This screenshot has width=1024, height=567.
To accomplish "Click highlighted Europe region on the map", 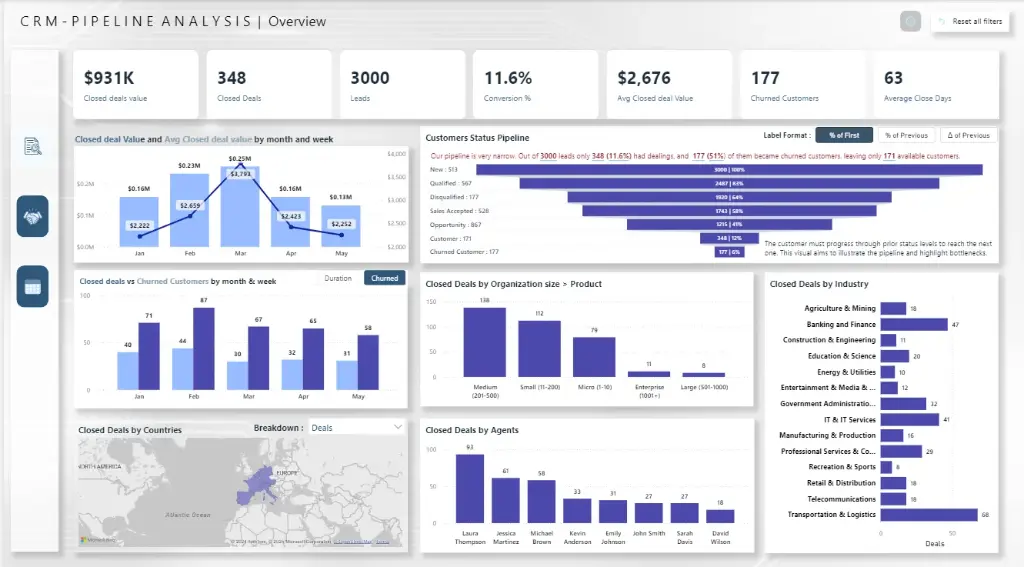I will (x=257, y=485).
